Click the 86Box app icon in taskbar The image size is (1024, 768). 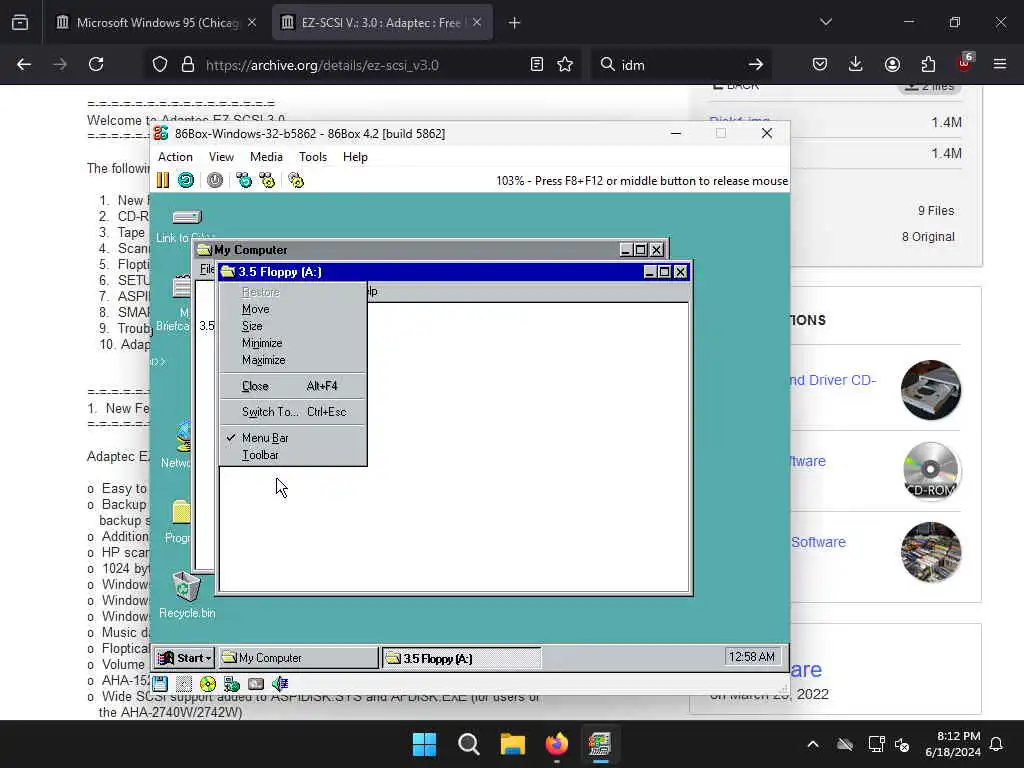[x=600, y=744]
